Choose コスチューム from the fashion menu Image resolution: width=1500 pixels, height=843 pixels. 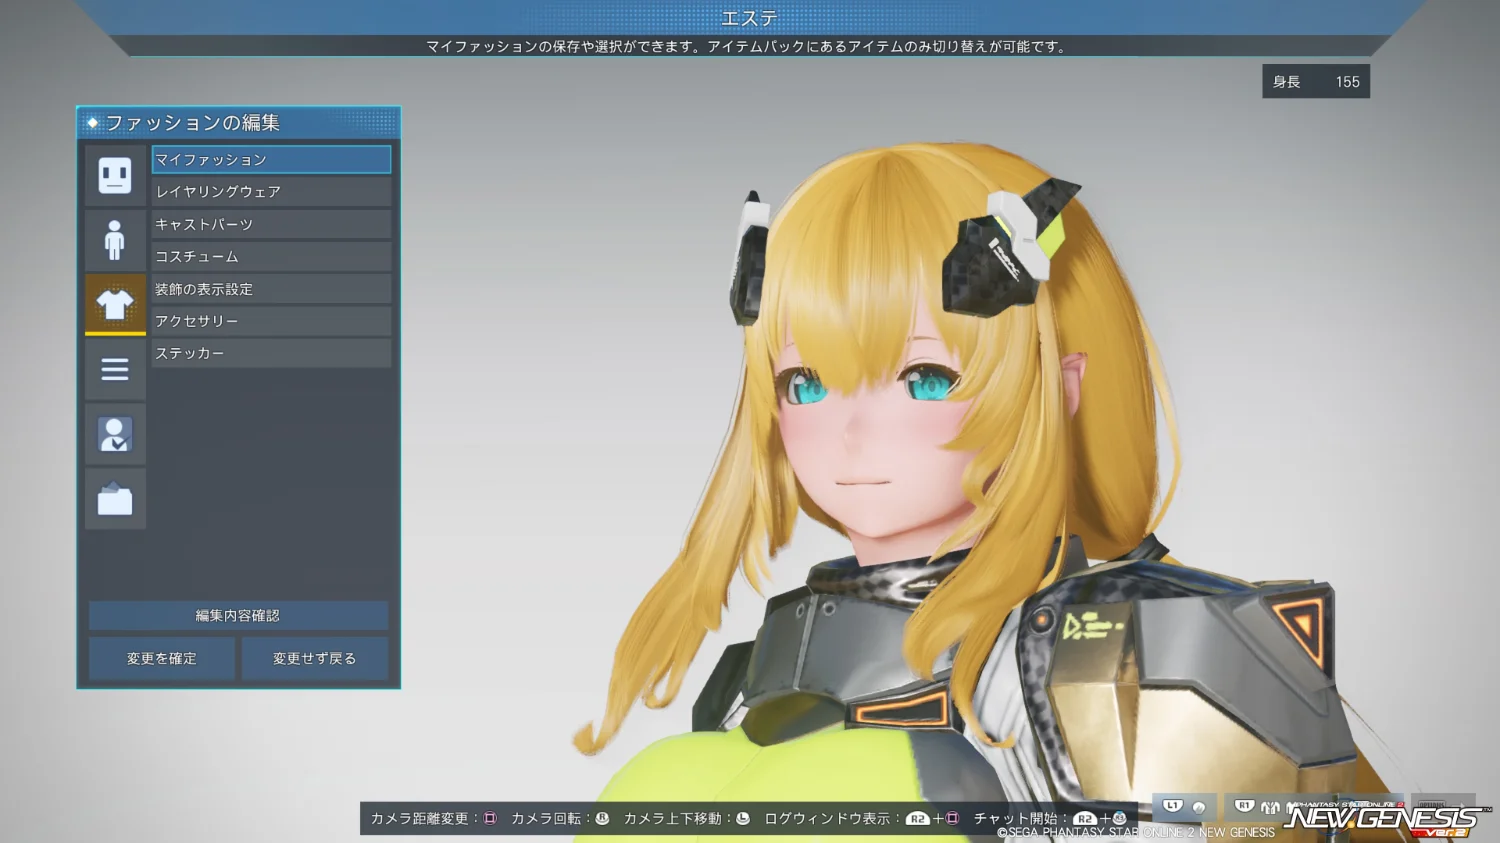click(271, 257)
